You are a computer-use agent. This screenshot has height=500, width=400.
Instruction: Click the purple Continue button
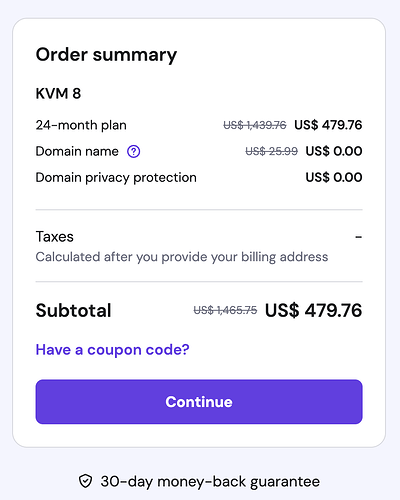point(199,402)
